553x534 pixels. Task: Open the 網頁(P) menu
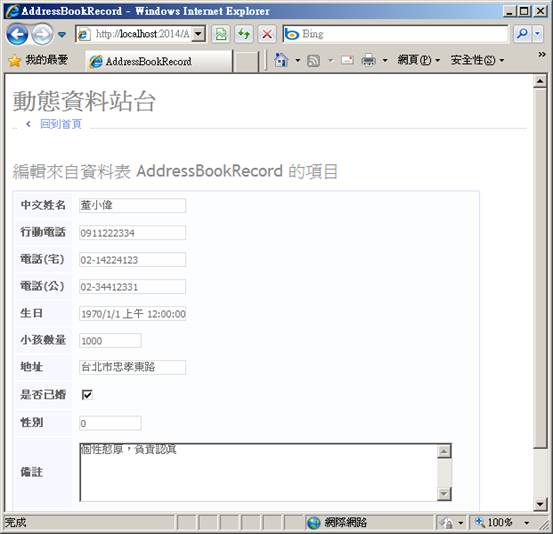click(x=419, y=60)
